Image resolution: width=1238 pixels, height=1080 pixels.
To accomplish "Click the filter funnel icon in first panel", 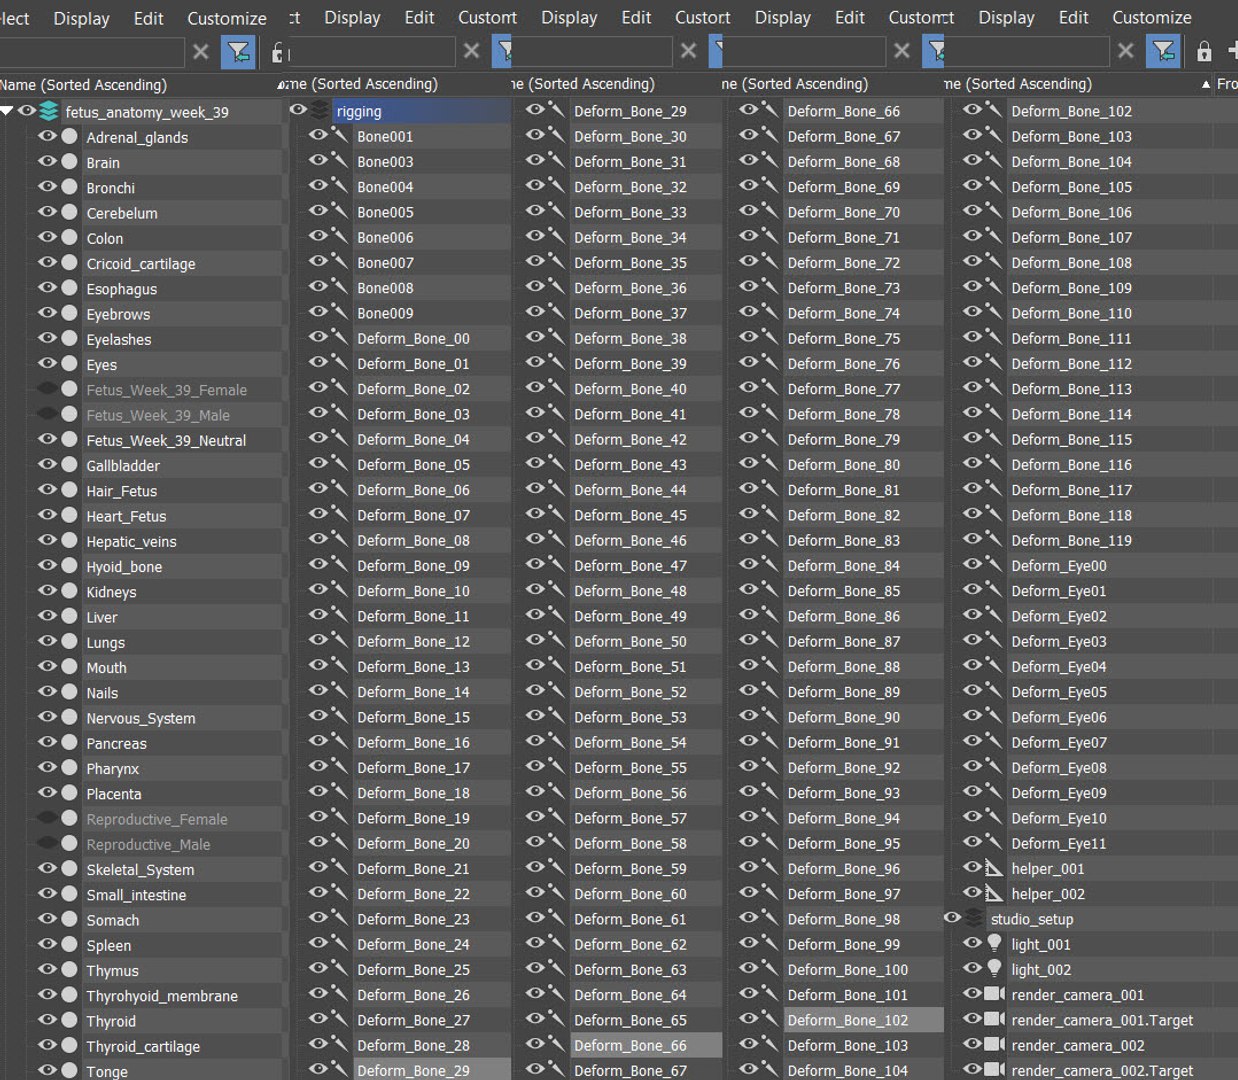I will 238,51.
